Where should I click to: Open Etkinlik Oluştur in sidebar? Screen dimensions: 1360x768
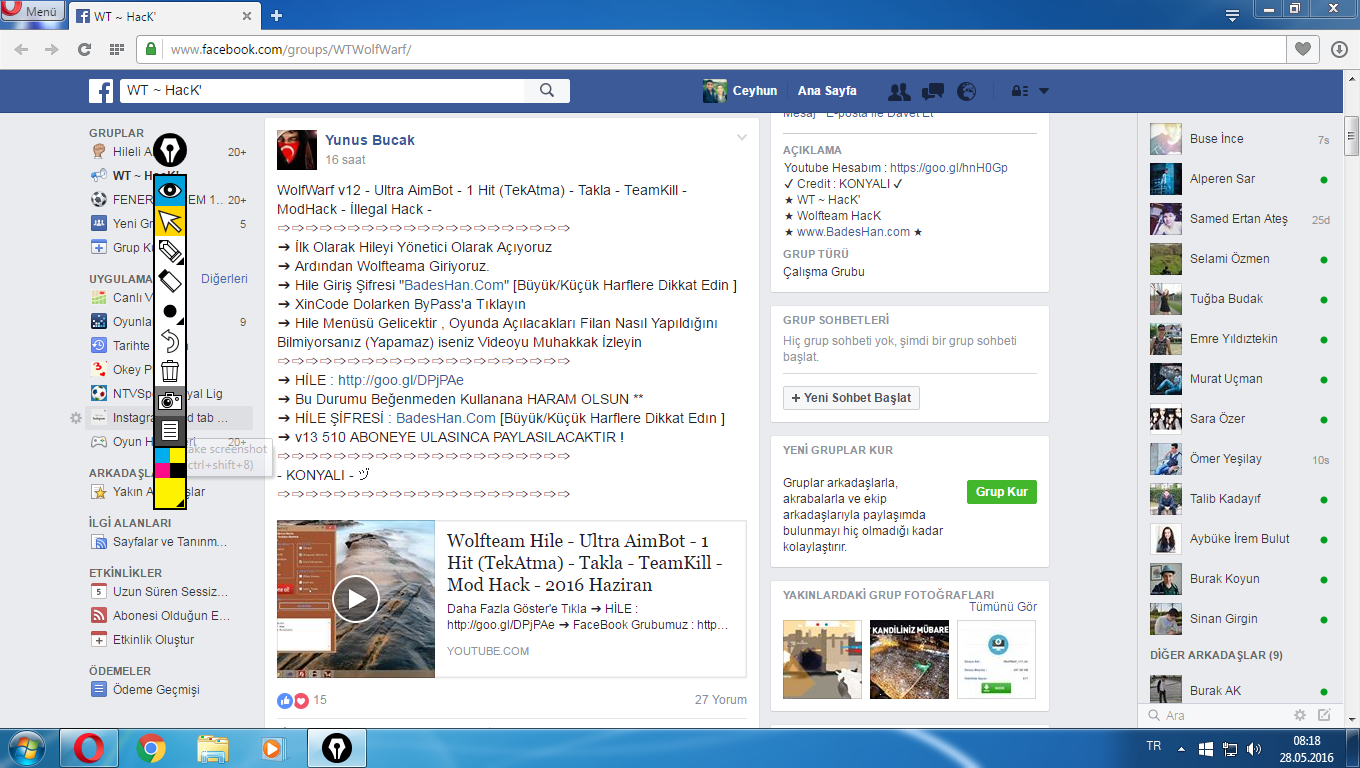143,640
